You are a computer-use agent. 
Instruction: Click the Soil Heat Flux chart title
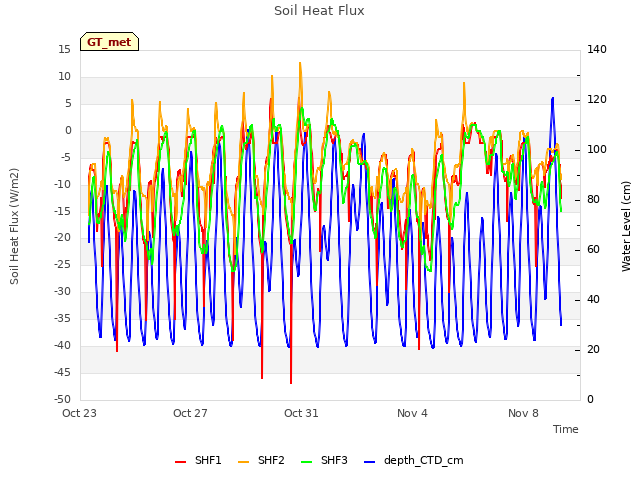(x=319, y=11)
